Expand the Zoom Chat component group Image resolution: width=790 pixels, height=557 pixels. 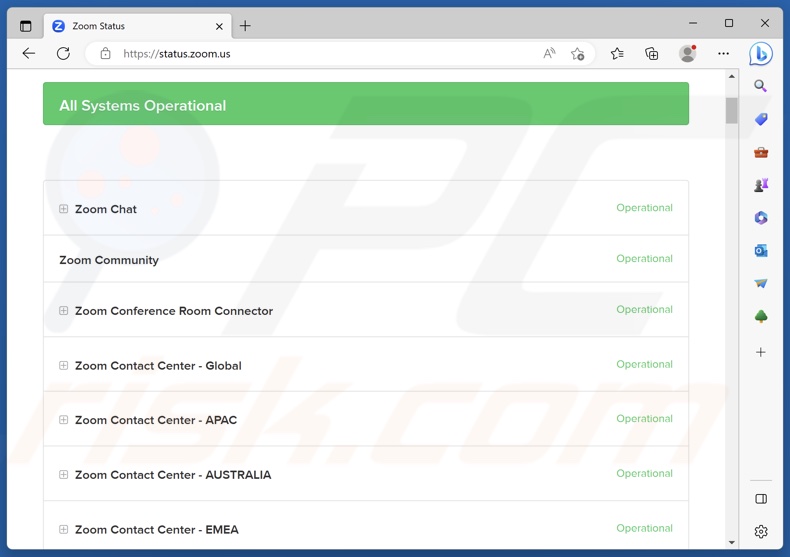tap(63, 209)
